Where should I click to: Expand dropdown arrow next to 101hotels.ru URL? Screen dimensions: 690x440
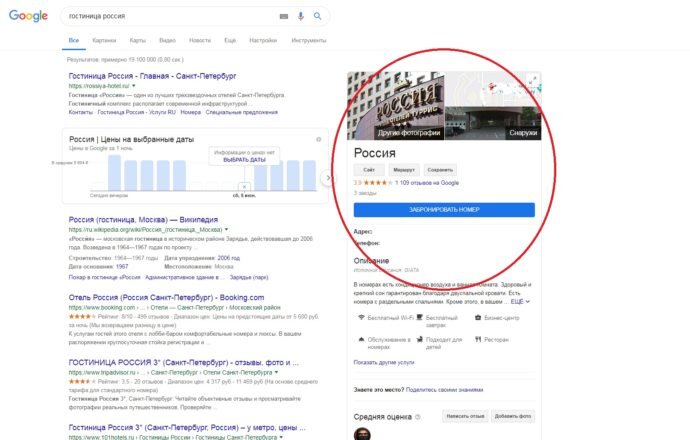tap(281, 437)
